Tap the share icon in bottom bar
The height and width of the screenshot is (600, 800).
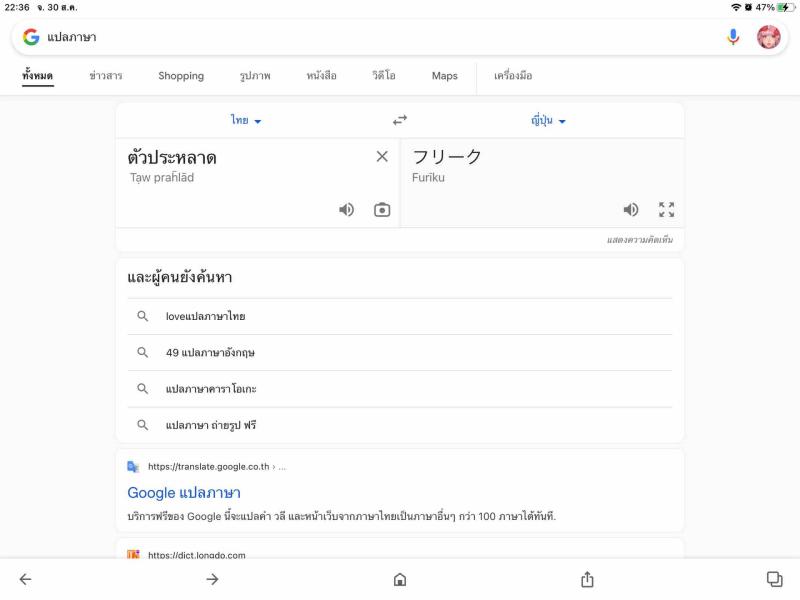click(x=587, y=579)
